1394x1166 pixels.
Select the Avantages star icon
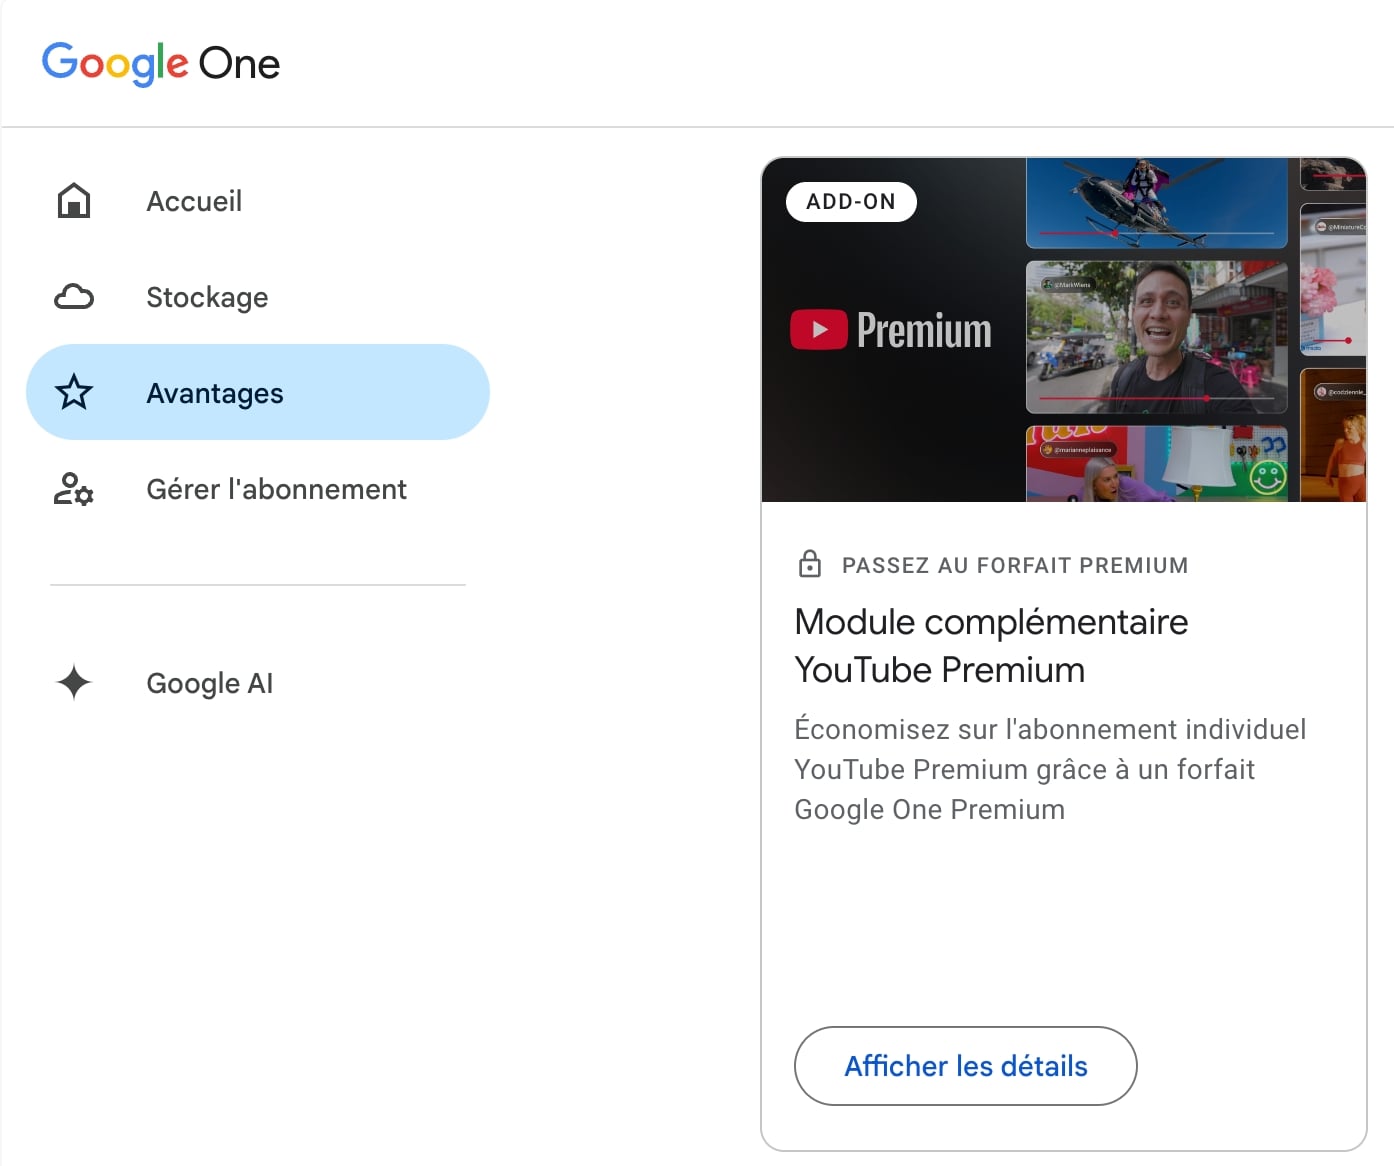[73, 392]
